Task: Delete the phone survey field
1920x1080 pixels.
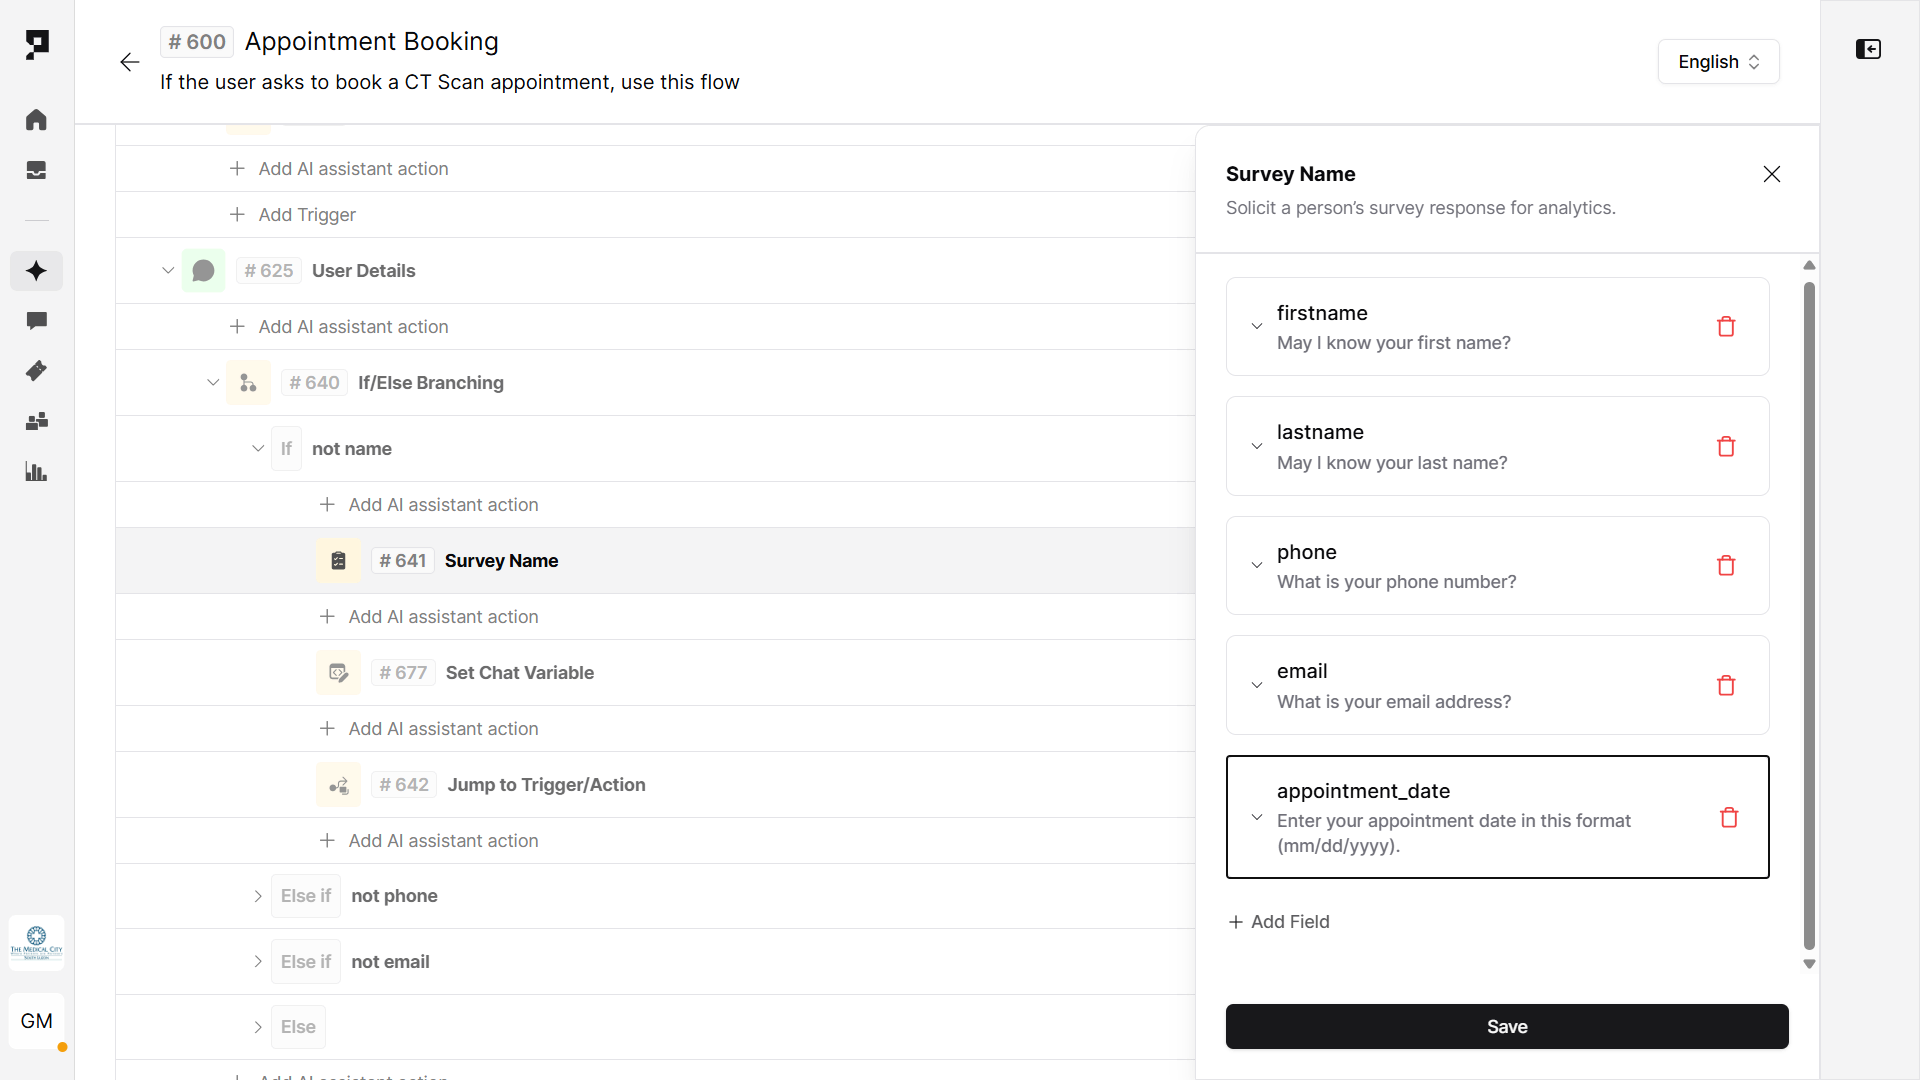Action: [1726, 566]
